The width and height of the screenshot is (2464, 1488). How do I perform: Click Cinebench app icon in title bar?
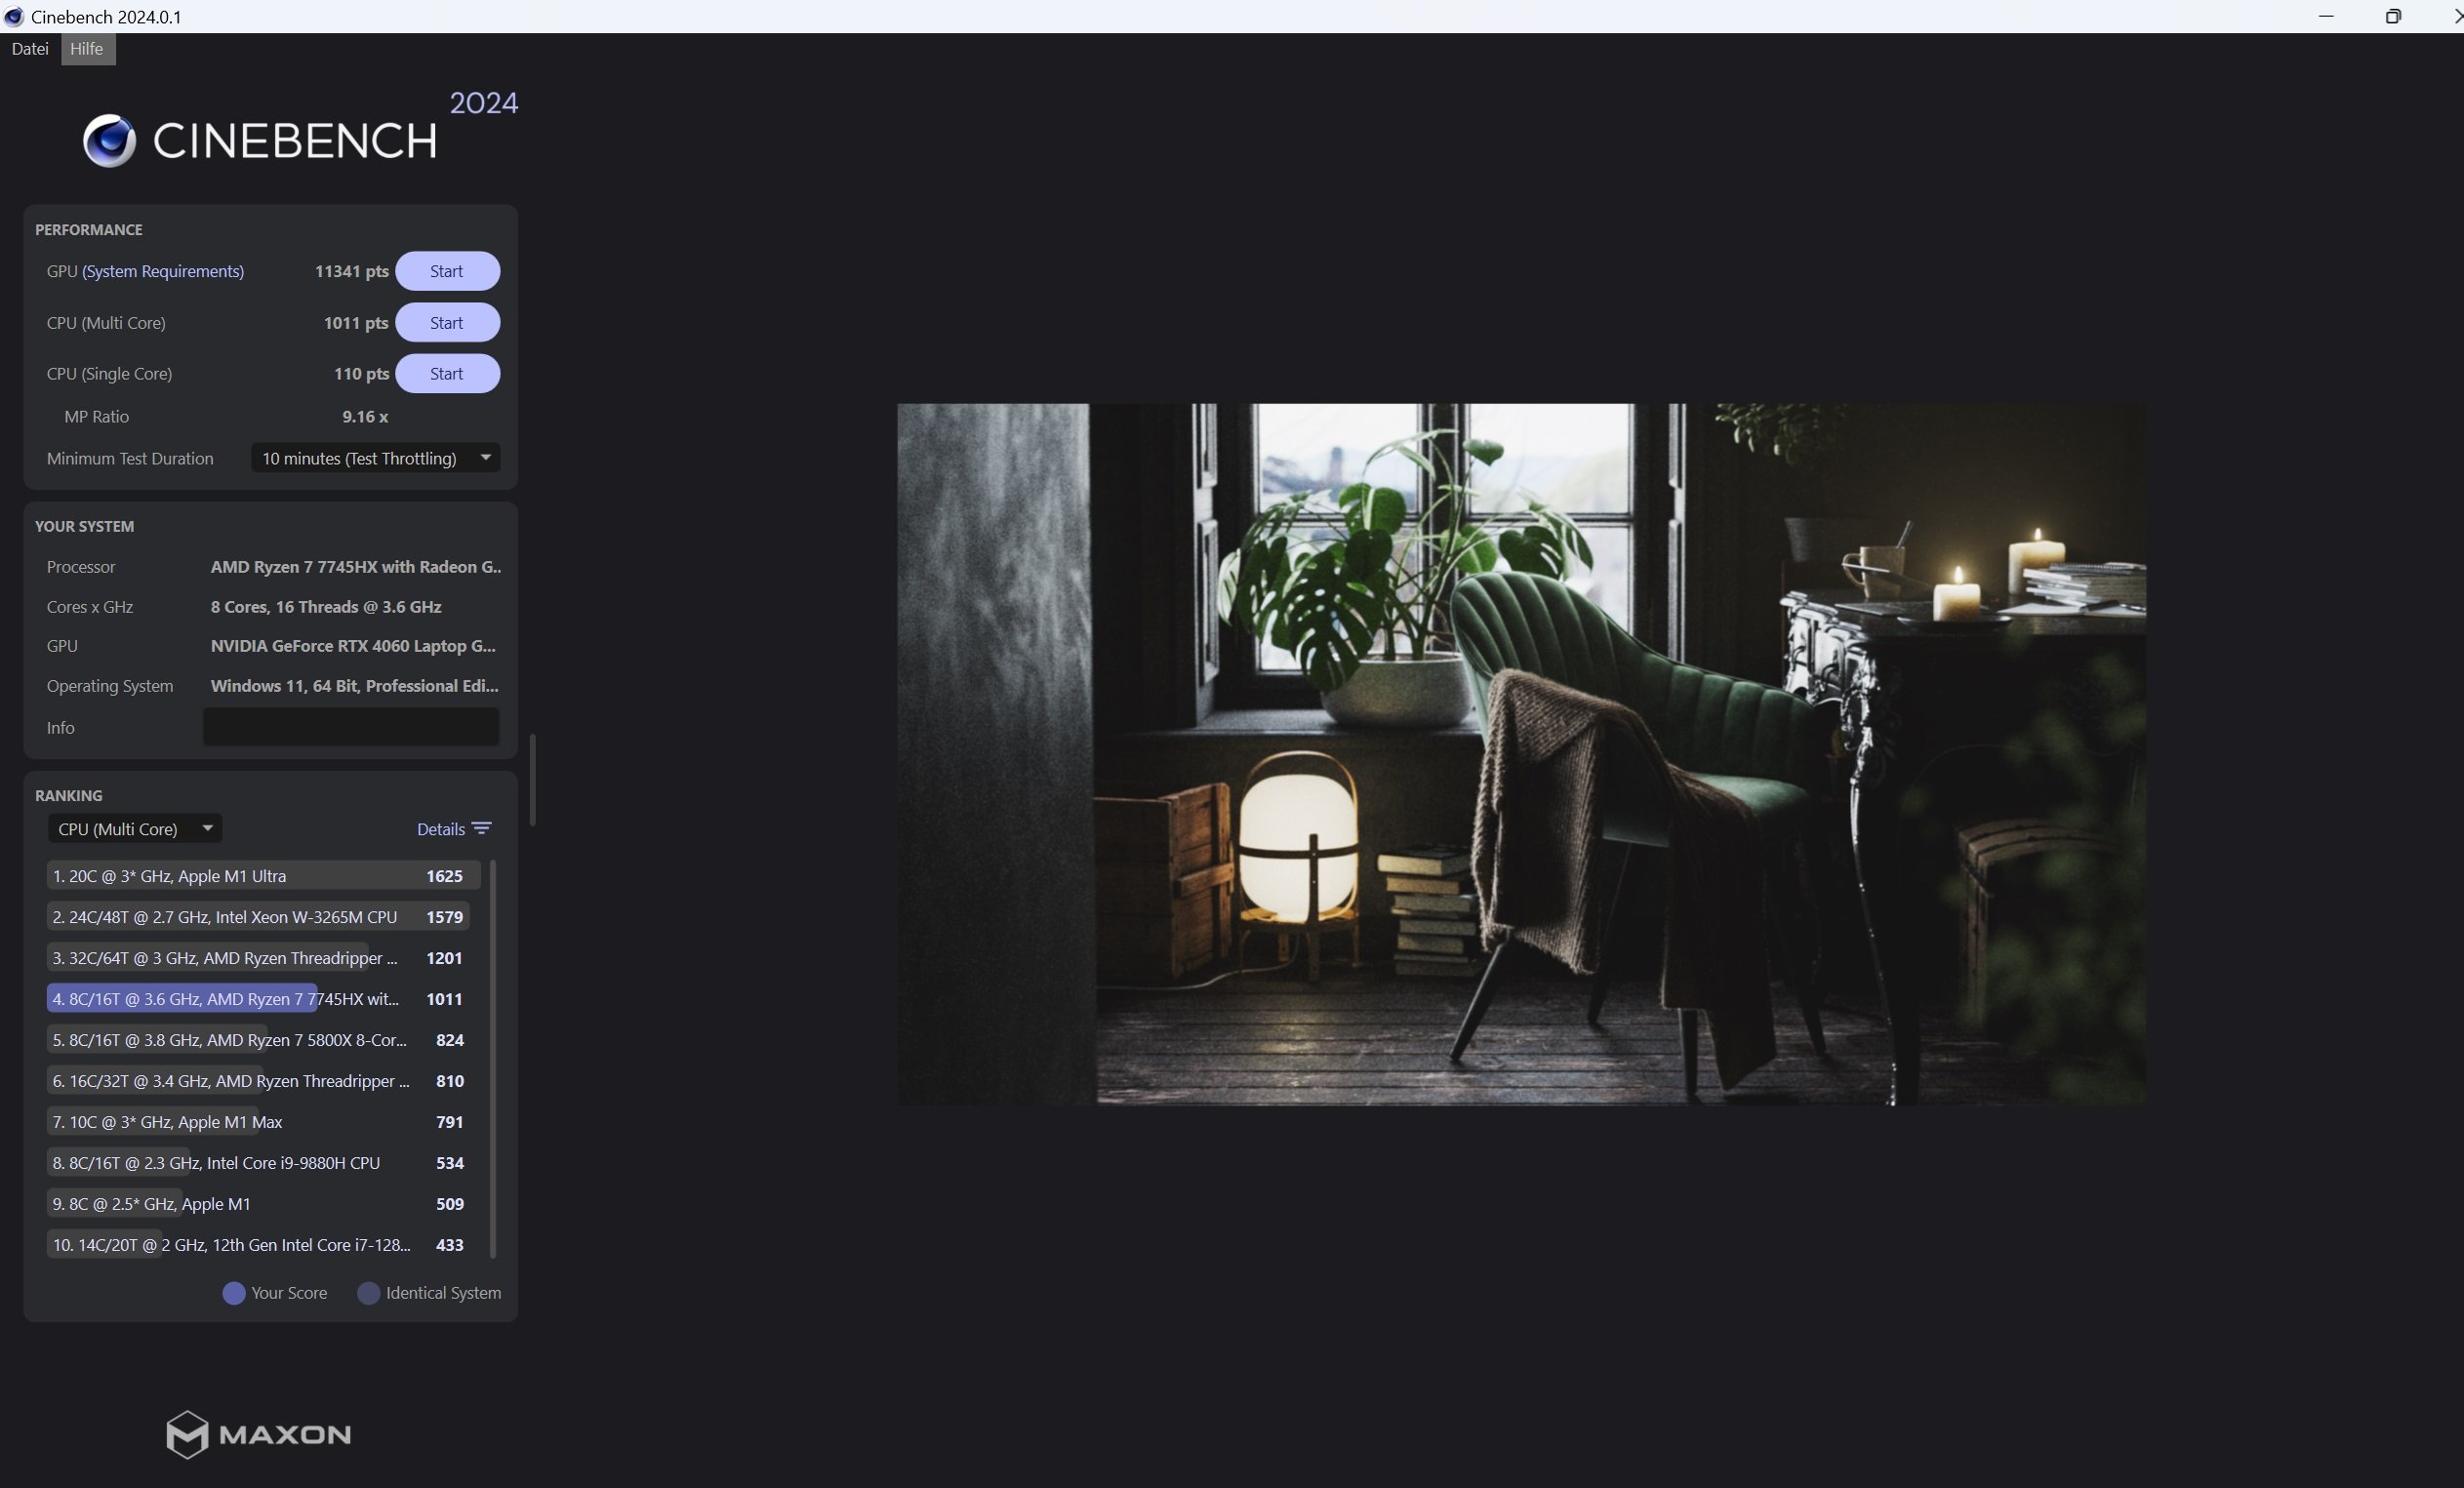[x=14, y=16]
